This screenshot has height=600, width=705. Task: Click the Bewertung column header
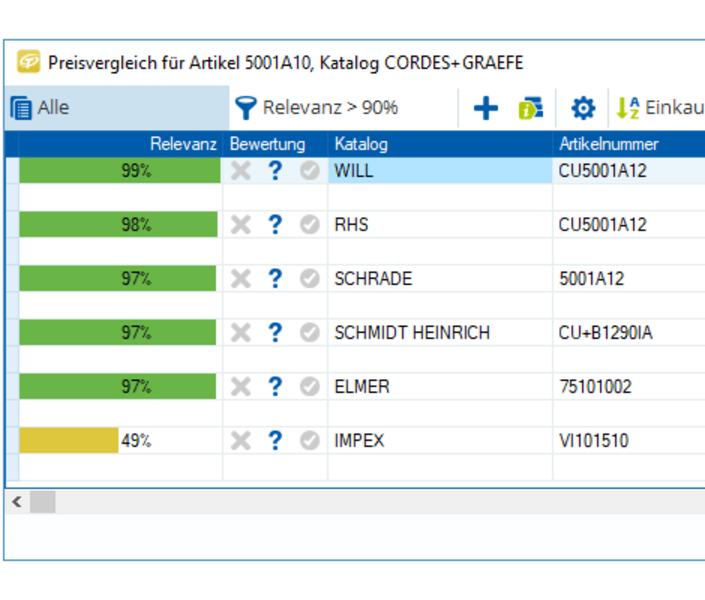(267, 144)
